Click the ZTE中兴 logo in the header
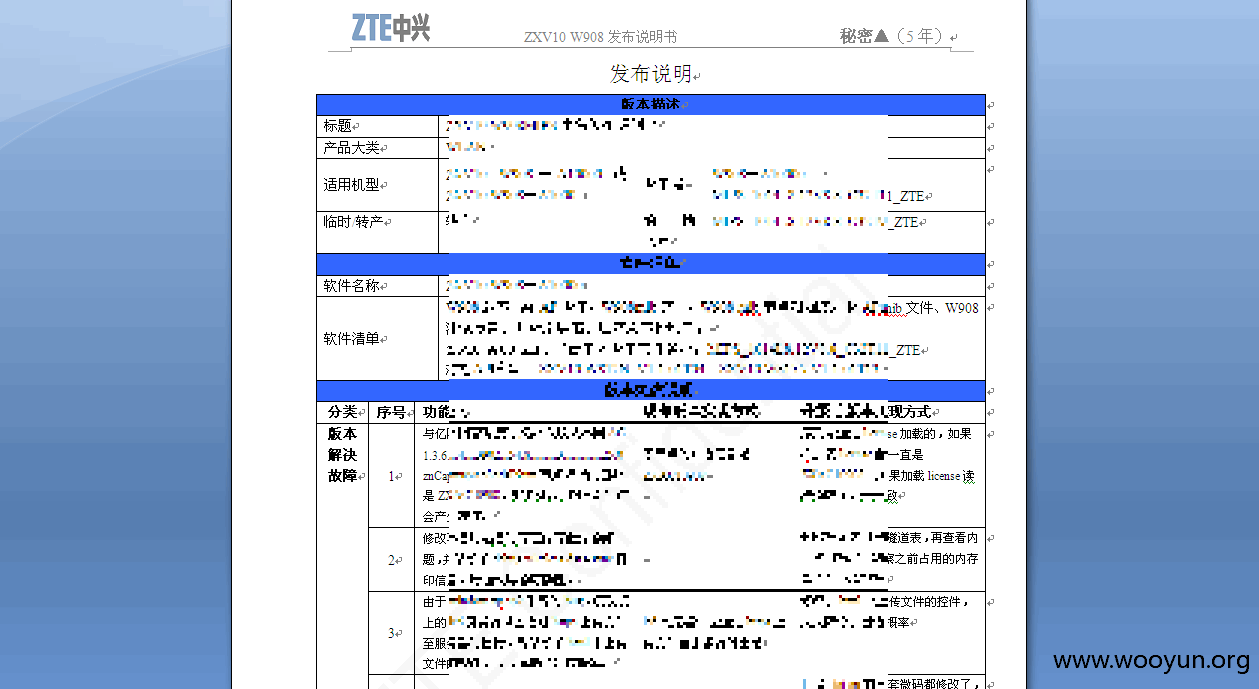1259x689 pixels. tap(391, 27)
